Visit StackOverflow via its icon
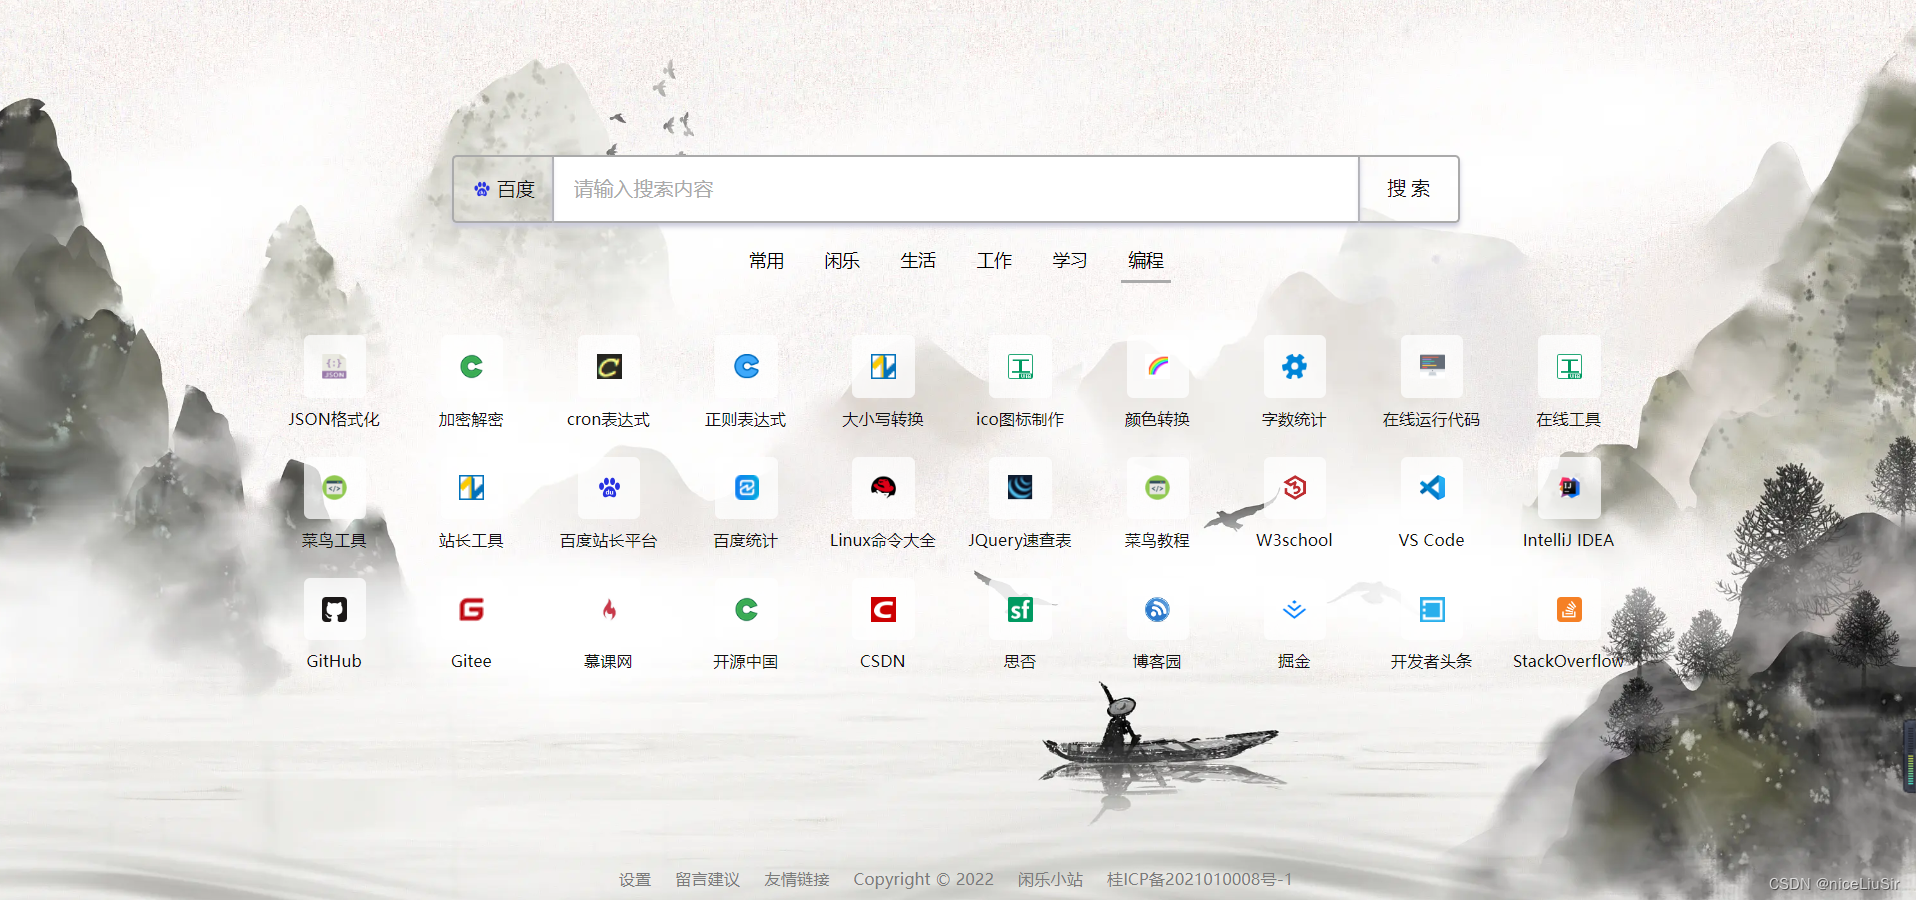The image size is (1916, 900). [1568, 609]
